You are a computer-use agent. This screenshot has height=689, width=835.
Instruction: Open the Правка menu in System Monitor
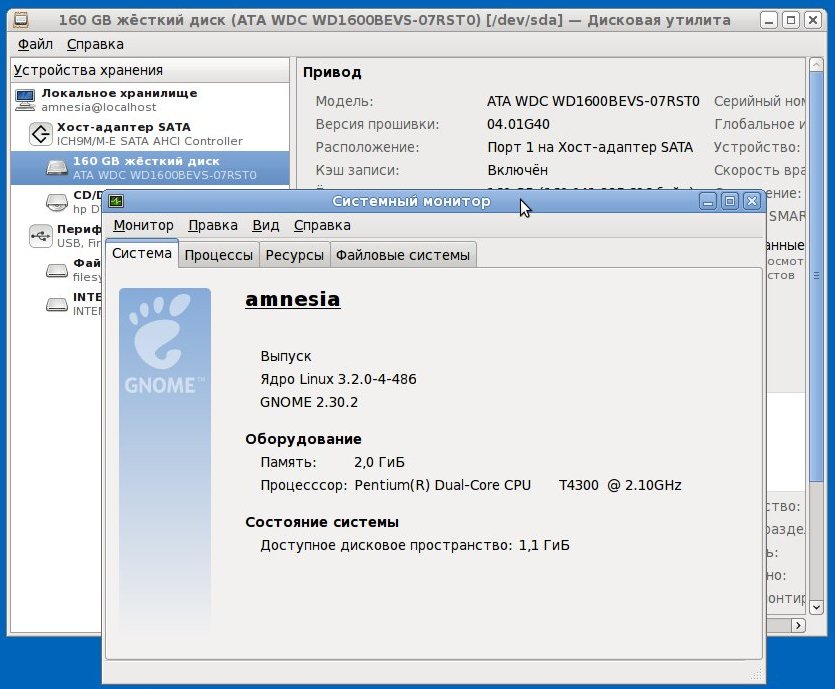[x=213, y=225]
